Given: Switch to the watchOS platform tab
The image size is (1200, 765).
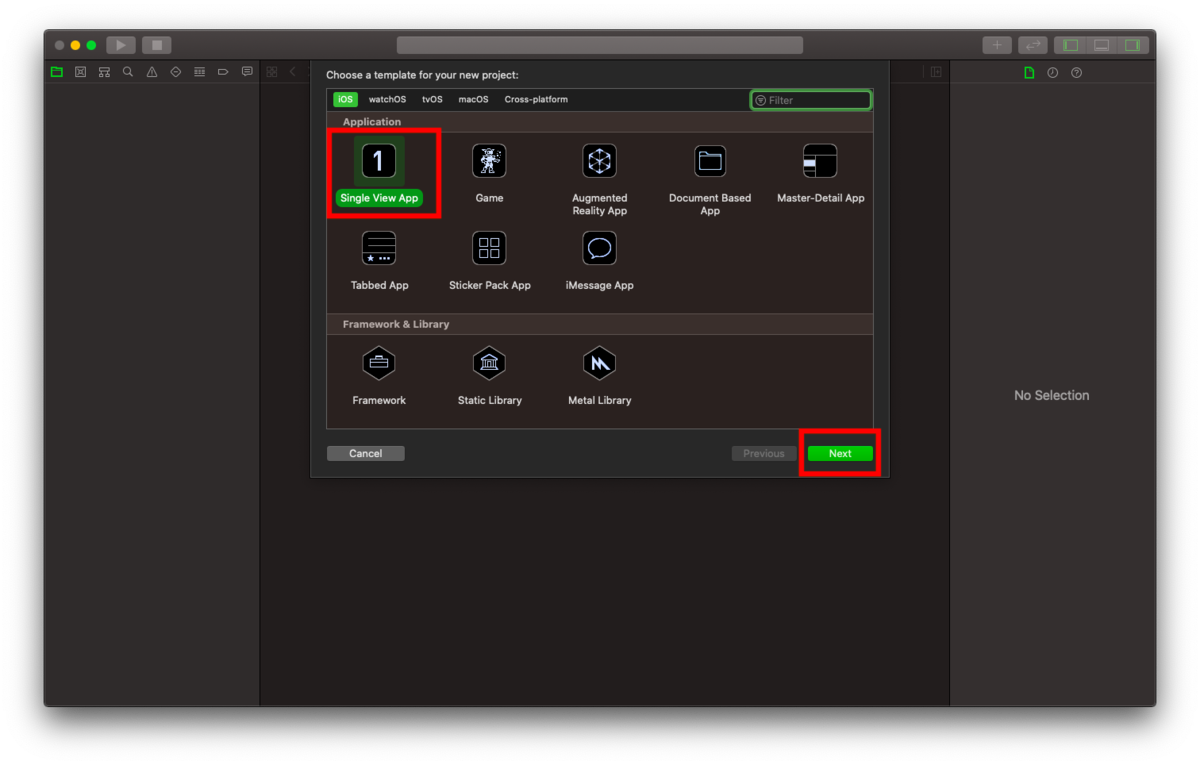Looking at the screenshot, I should [x=387, y=100].
